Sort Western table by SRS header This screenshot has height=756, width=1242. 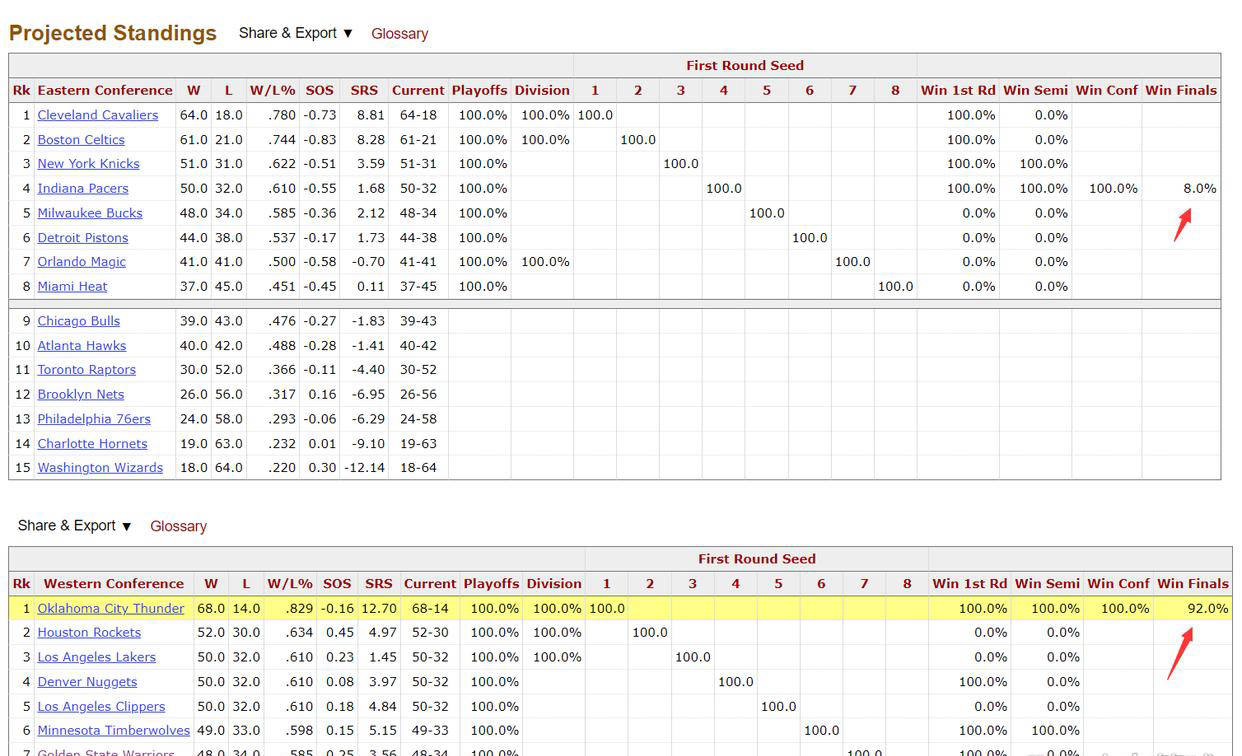(379, 584)
